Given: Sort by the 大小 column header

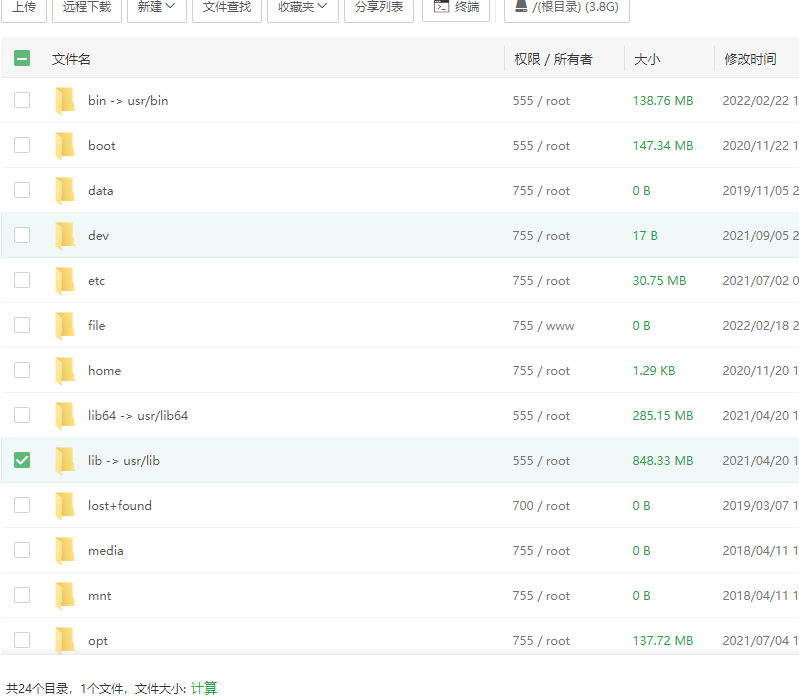Looking at the screenshot, I should pyautogui.click(x=647, y=59).
